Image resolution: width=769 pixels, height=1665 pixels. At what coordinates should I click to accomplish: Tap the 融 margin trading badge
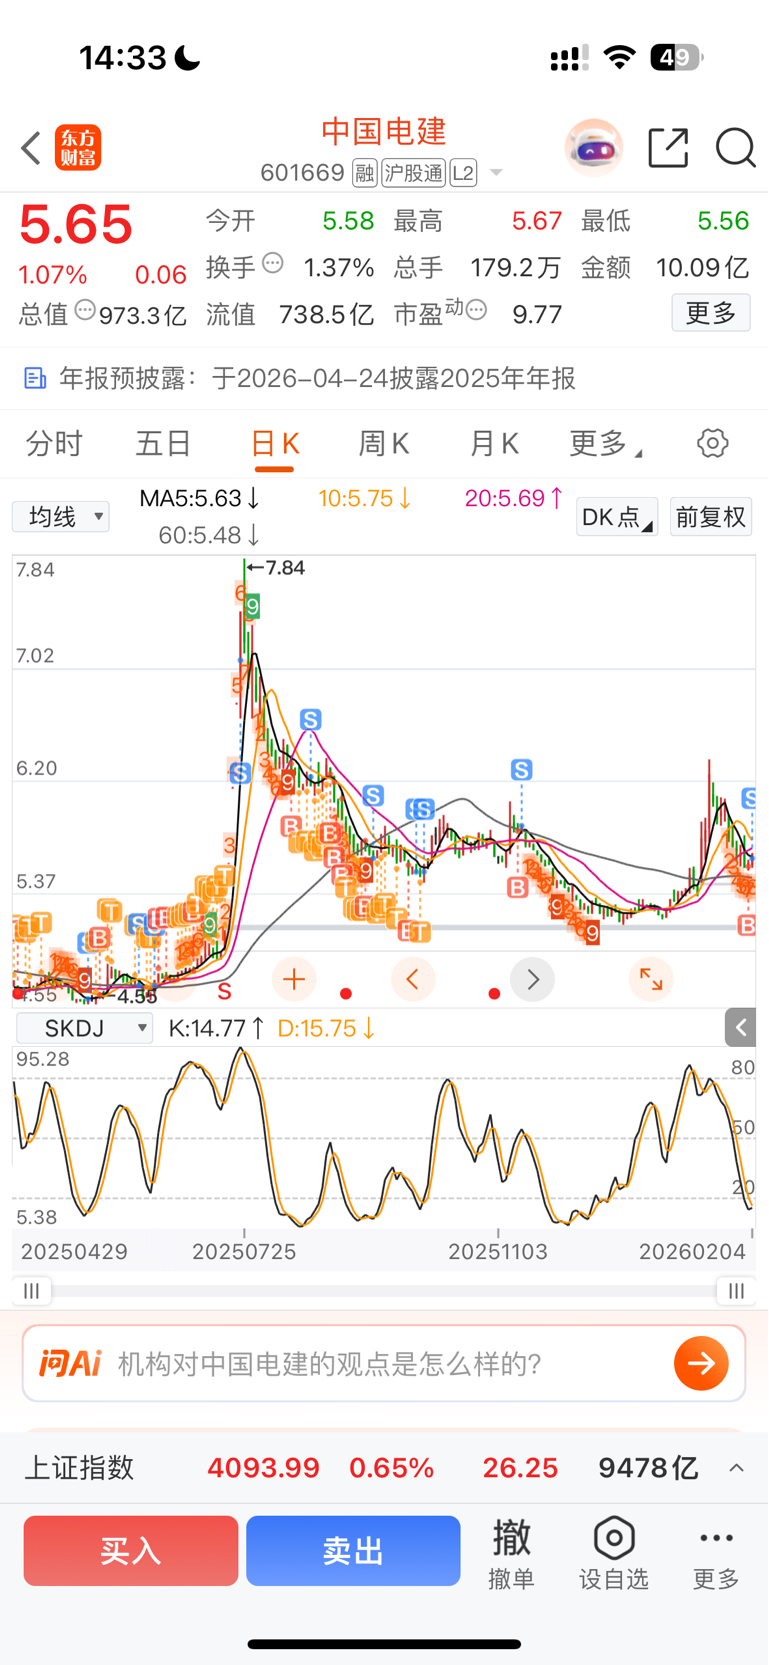365,173
